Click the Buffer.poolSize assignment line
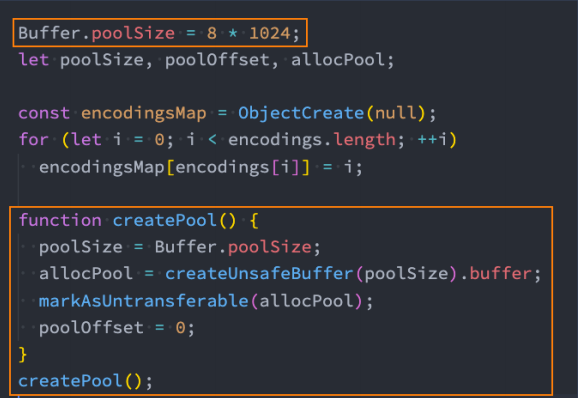 [x=159, y=33]
